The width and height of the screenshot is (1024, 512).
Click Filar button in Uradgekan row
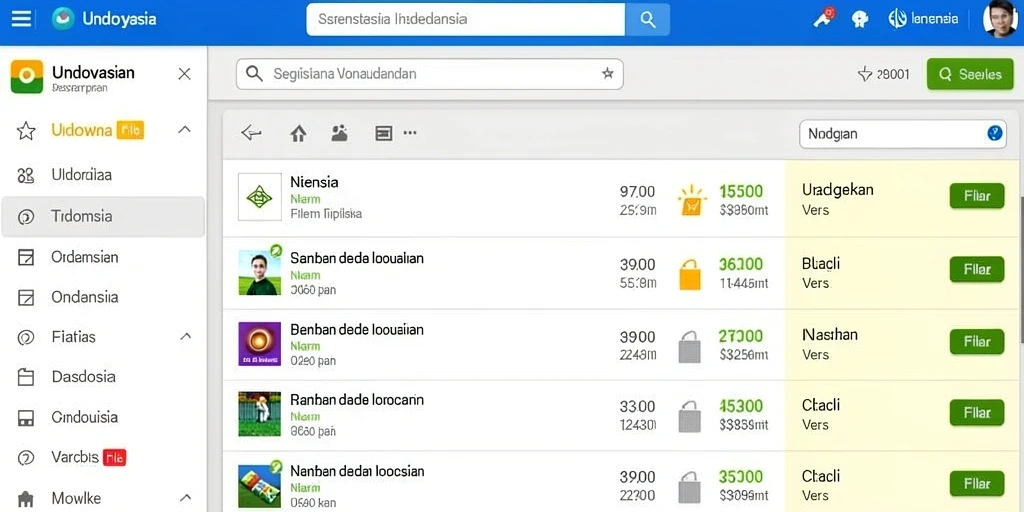click(976, 196)
